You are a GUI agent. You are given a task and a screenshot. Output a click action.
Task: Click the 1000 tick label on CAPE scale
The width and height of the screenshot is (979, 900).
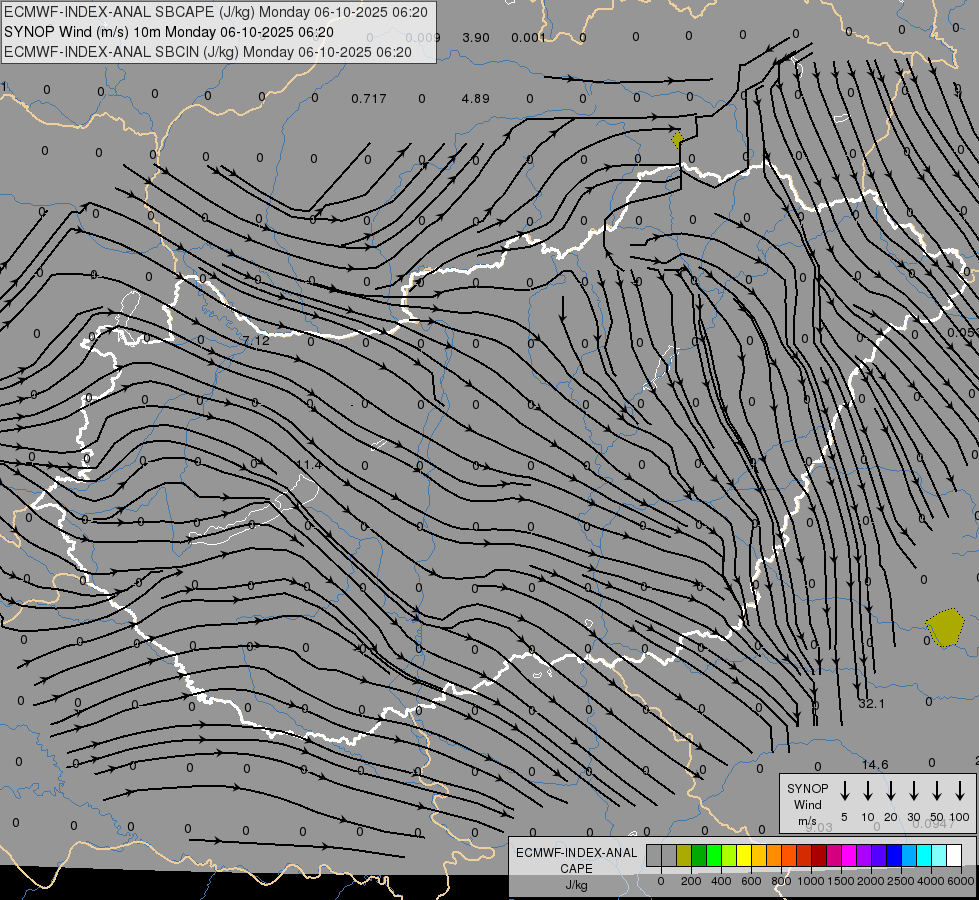point(811,882)
